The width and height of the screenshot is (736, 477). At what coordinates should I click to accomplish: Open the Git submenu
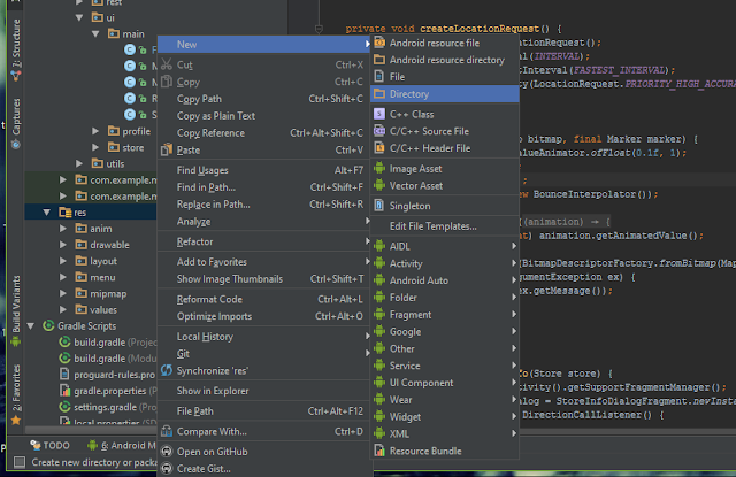tap(264, 353)
